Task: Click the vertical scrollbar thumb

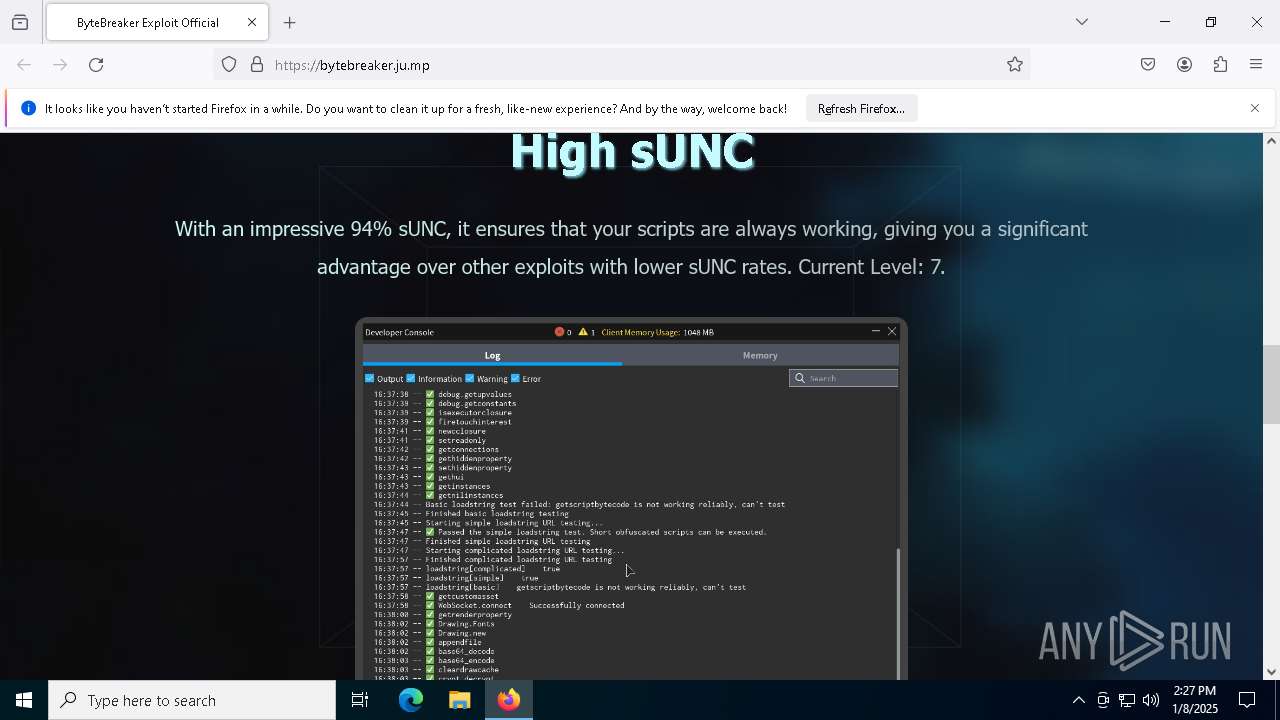Action: [x=1271, y=385]
